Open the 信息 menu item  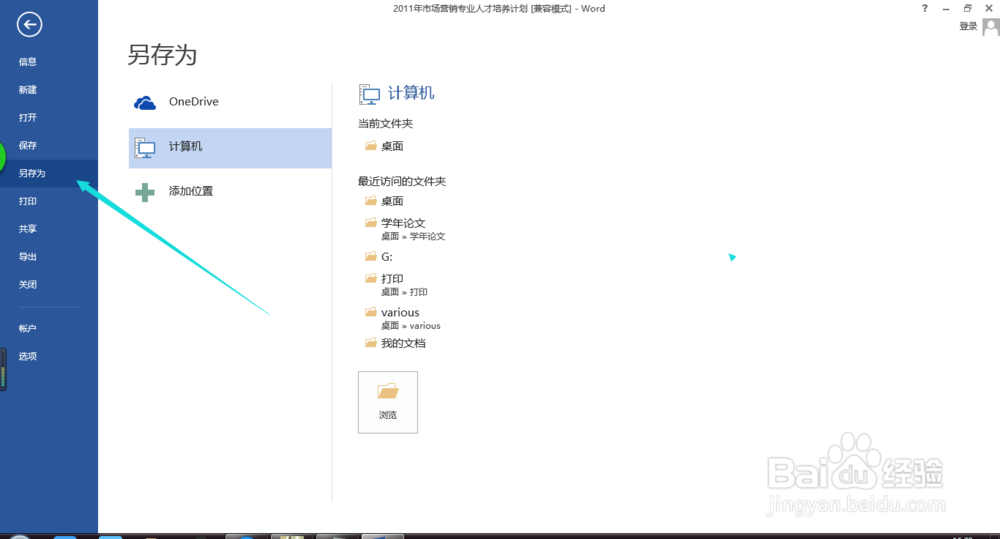coord(27,62)
